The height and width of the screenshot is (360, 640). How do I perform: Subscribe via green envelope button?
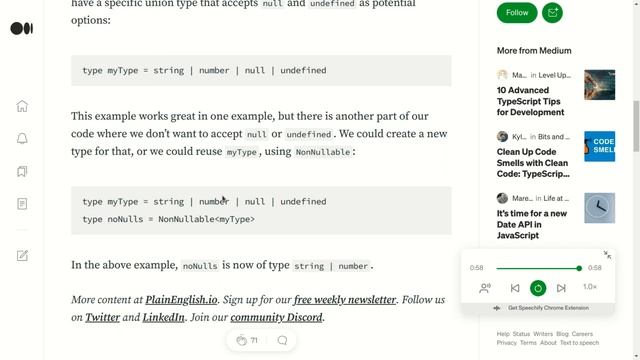coord(552,13)
